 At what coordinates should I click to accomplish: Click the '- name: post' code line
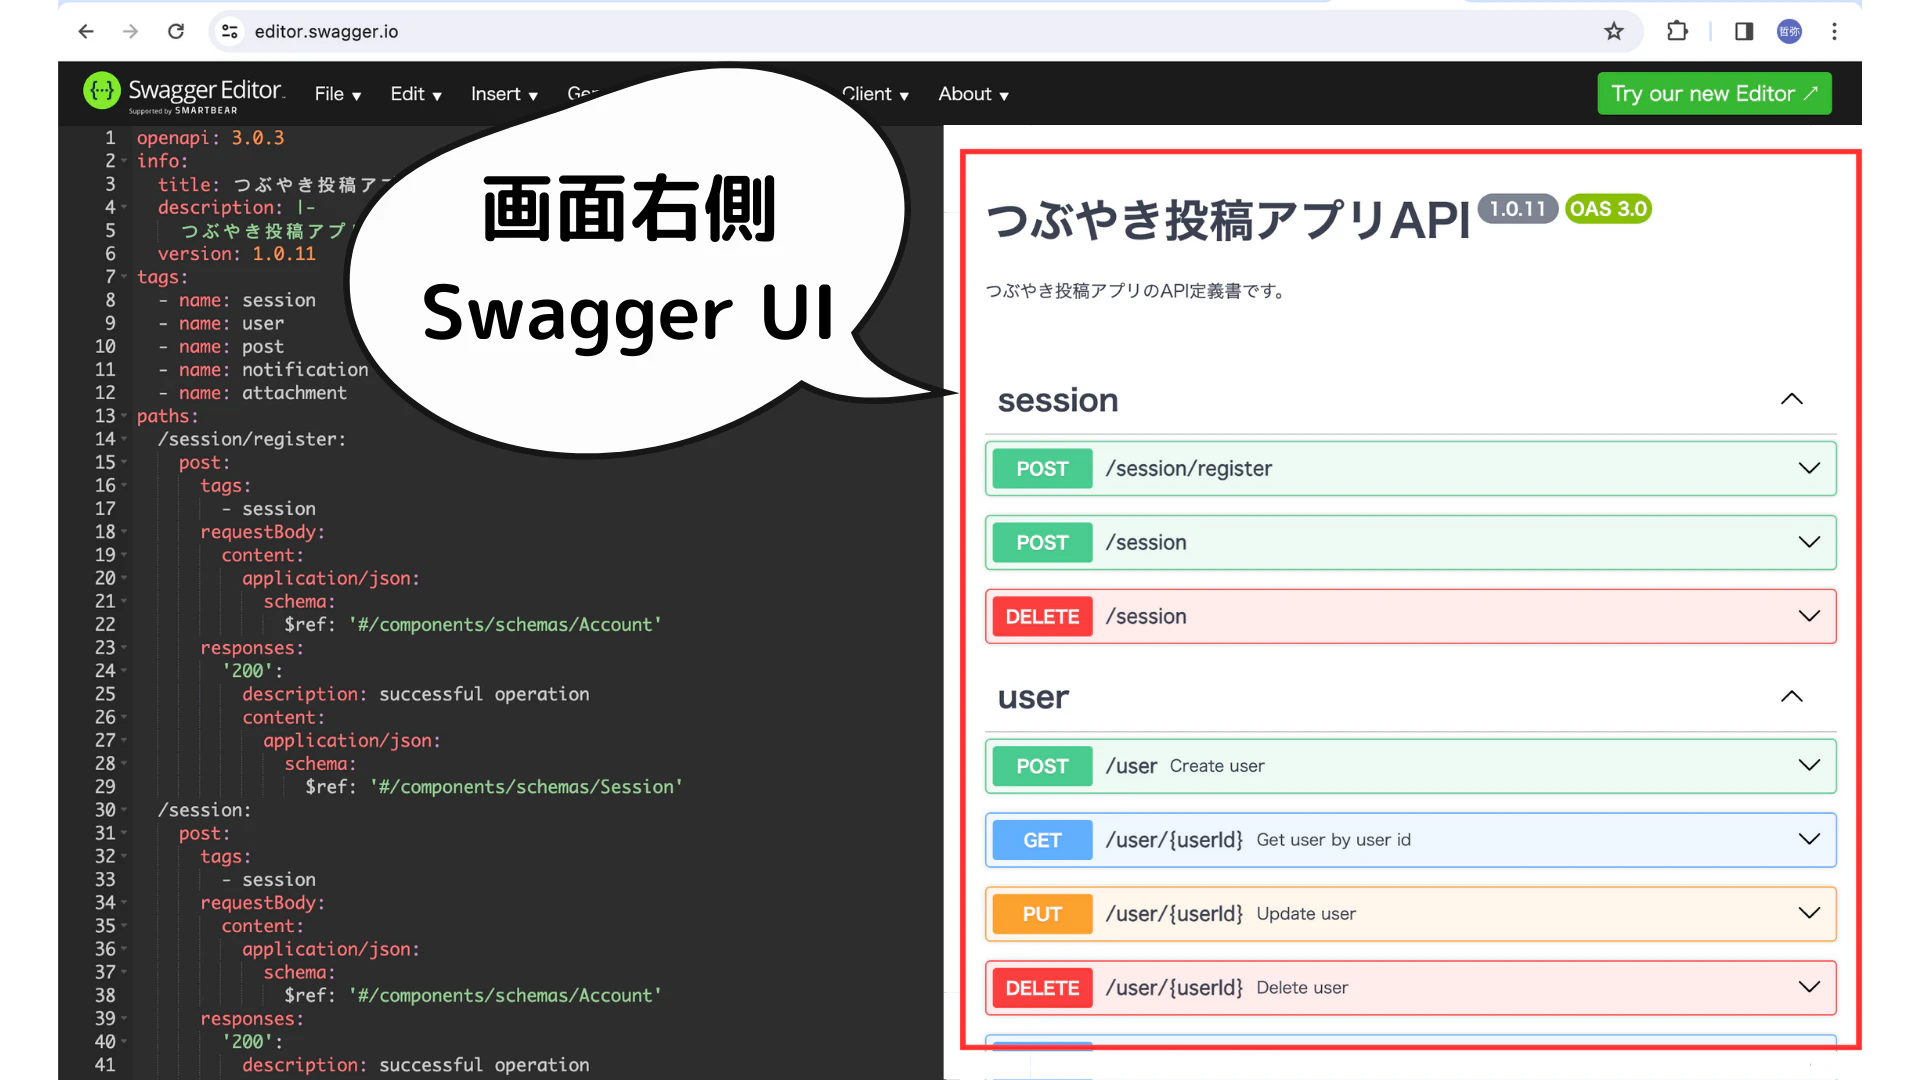(x=221, y=346)
